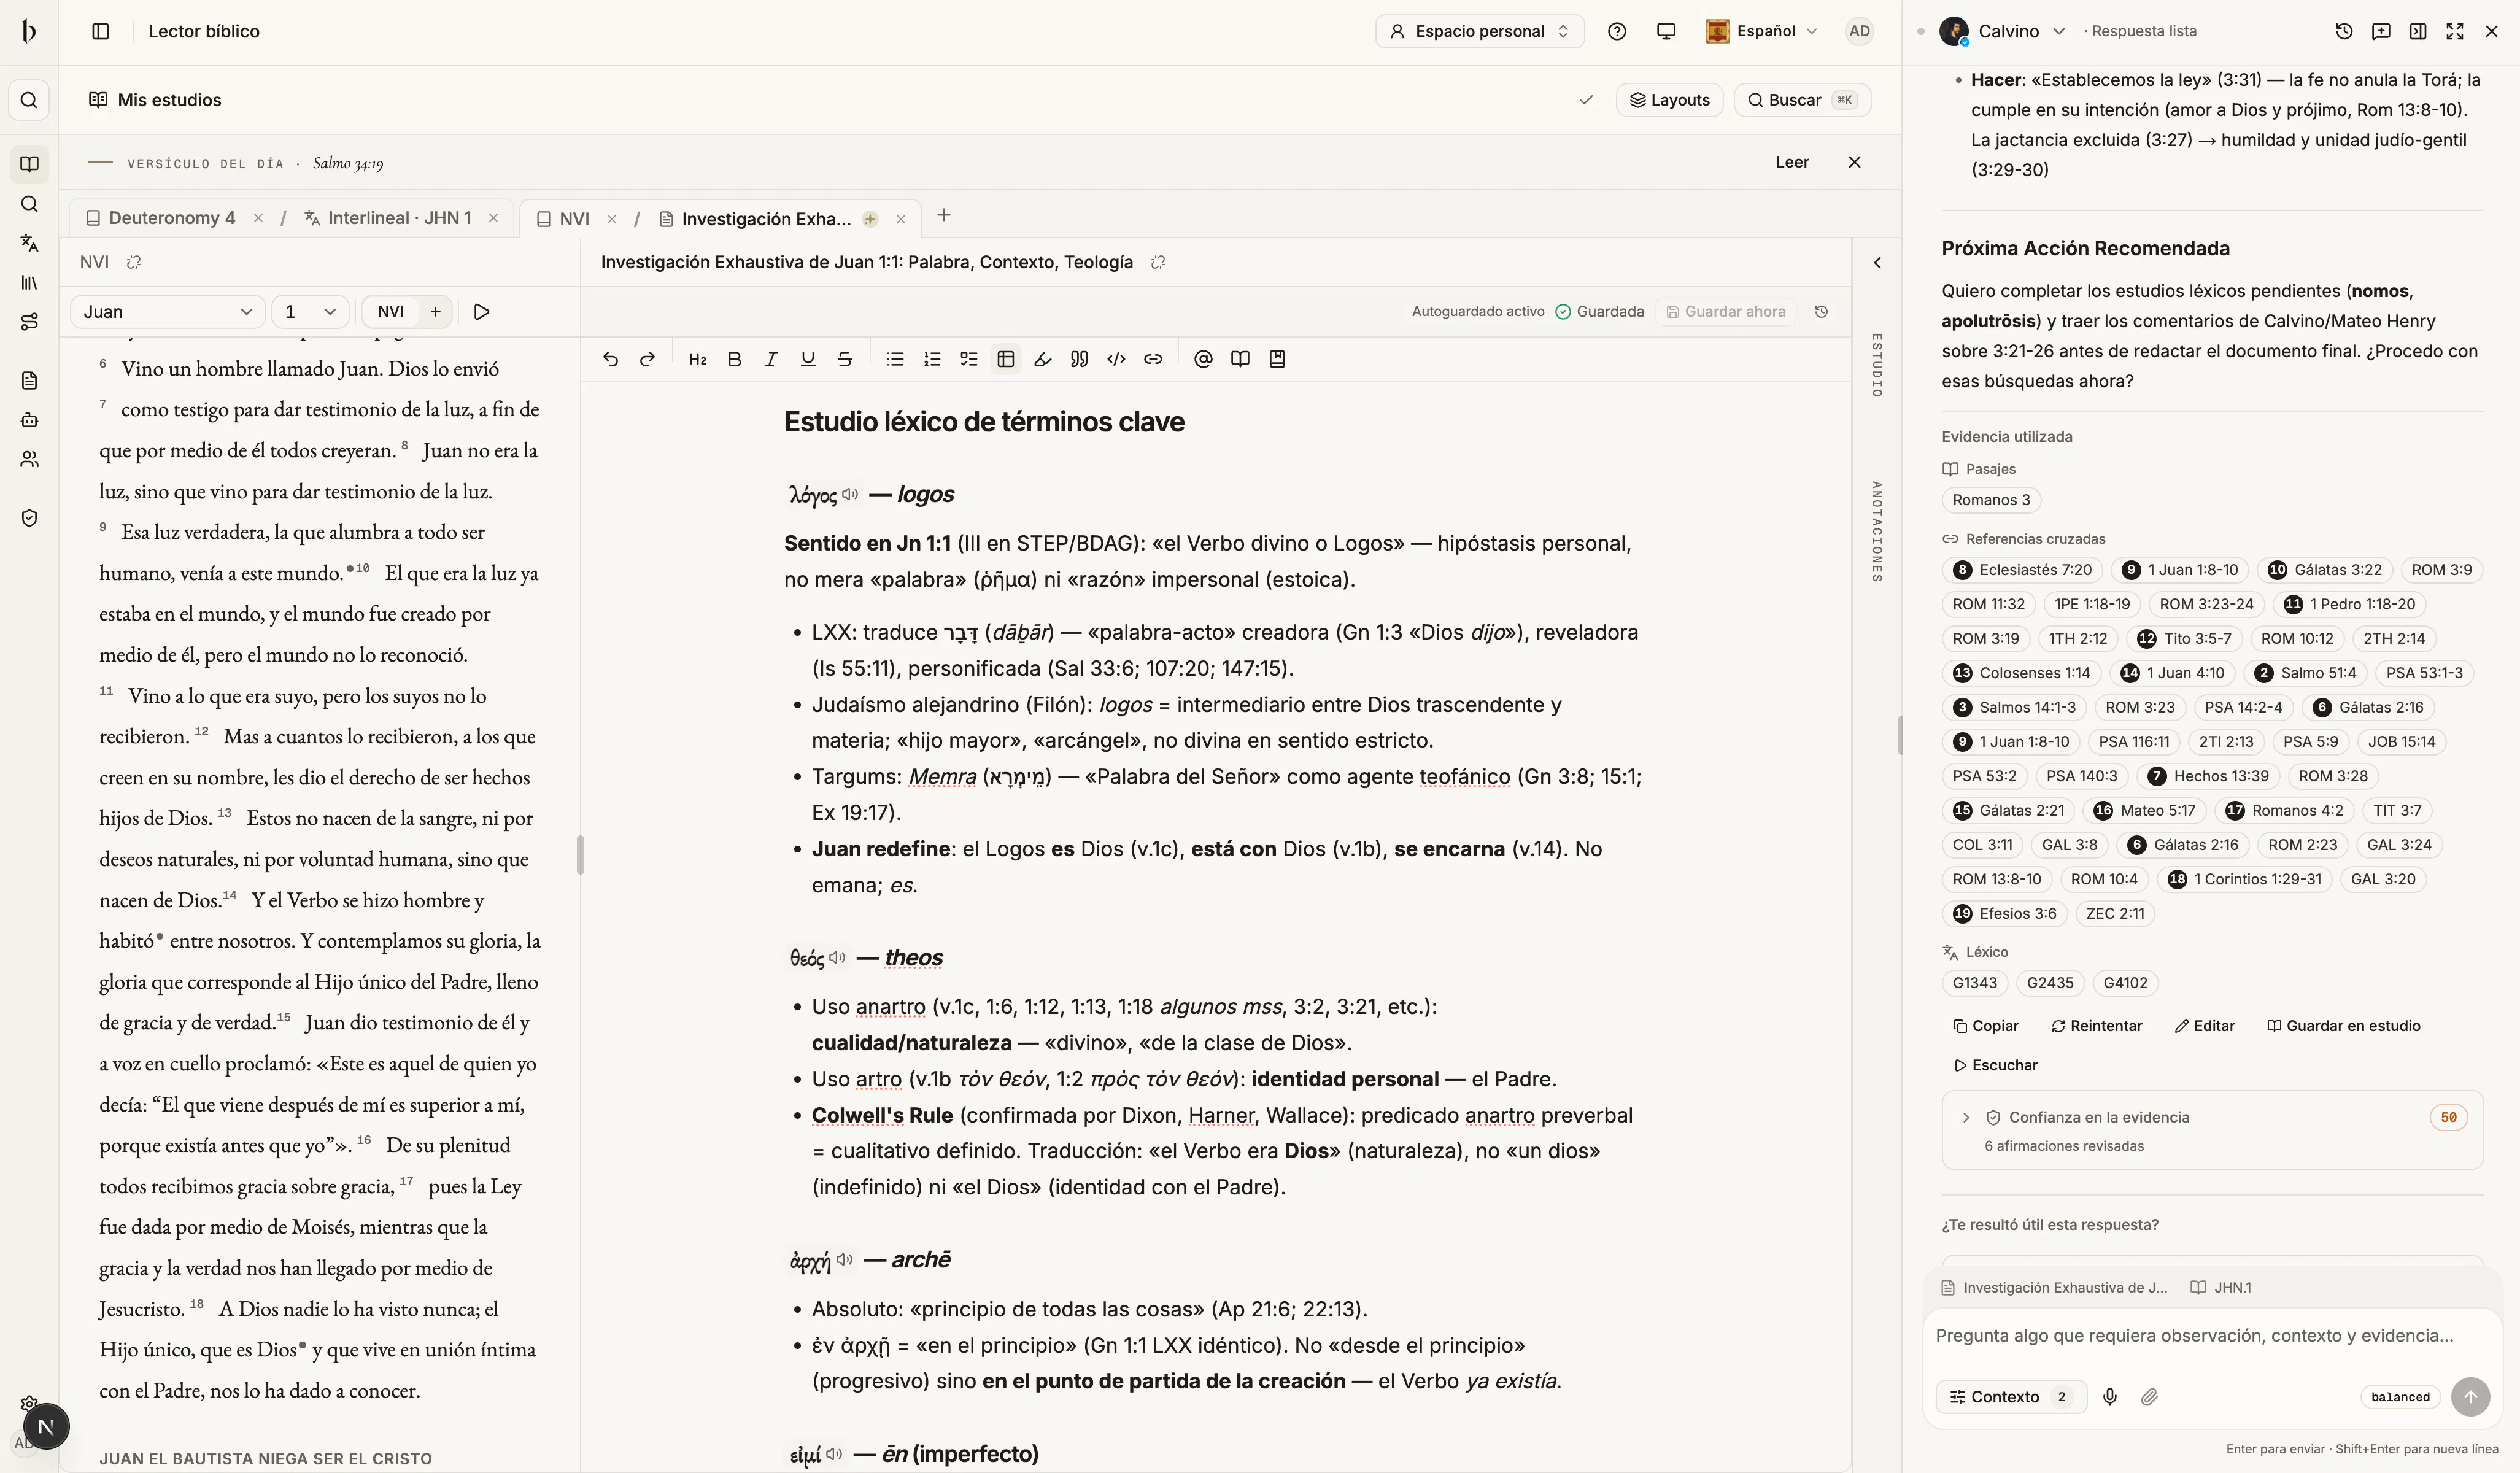Image resolution: width=2520 pixels, height=1473 pixels.
Task: Click Guardar en estudio
Action: 2343,1026
